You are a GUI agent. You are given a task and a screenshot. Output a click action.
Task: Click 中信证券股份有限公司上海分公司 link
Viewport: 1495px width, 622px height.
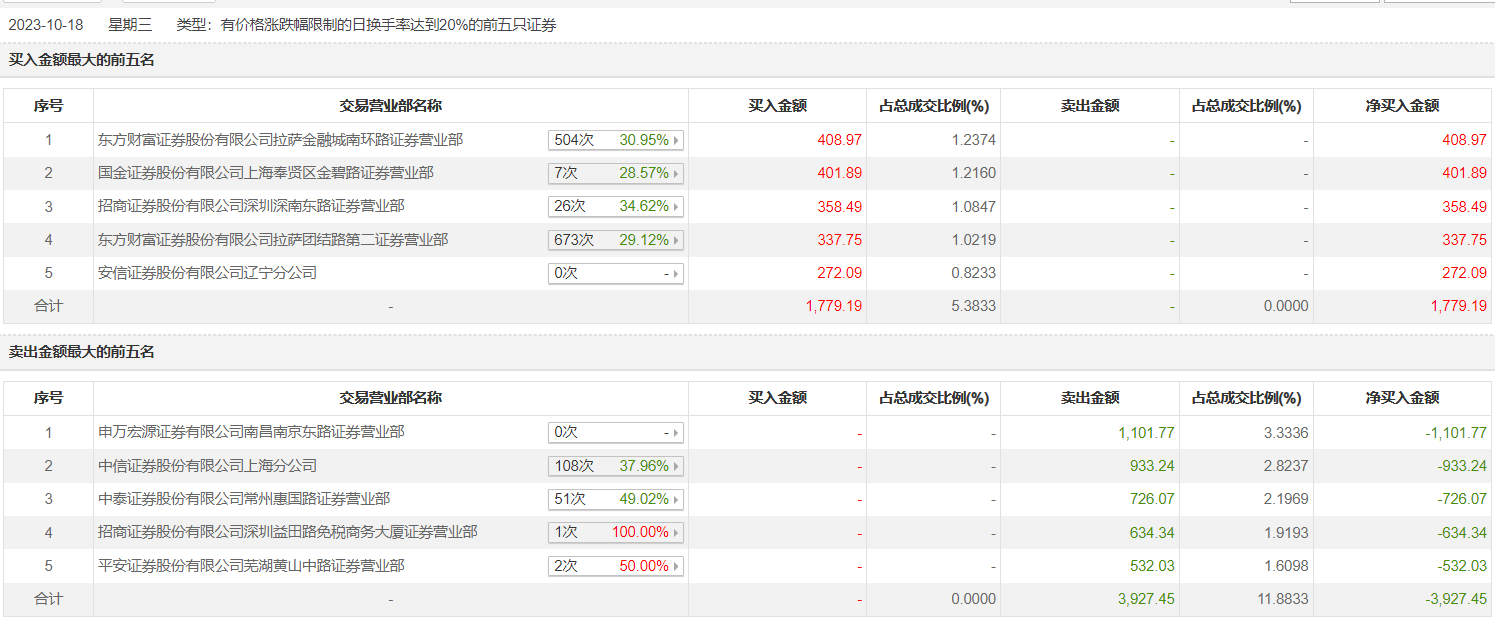[207, 466]
